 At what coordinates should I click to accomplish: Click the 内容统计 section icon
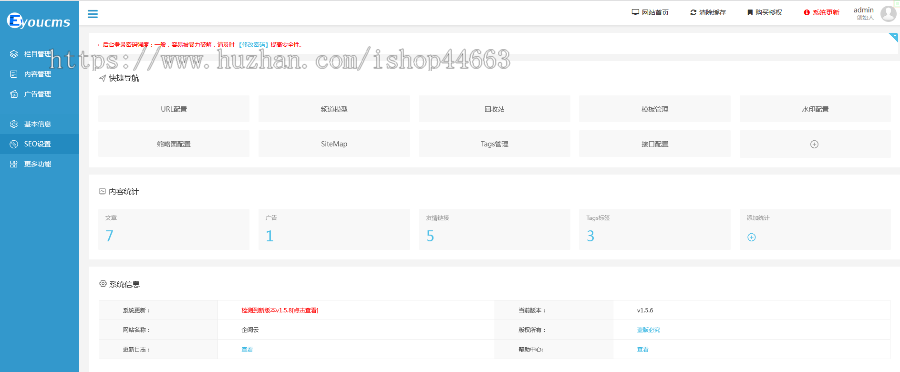click(102, 191)
